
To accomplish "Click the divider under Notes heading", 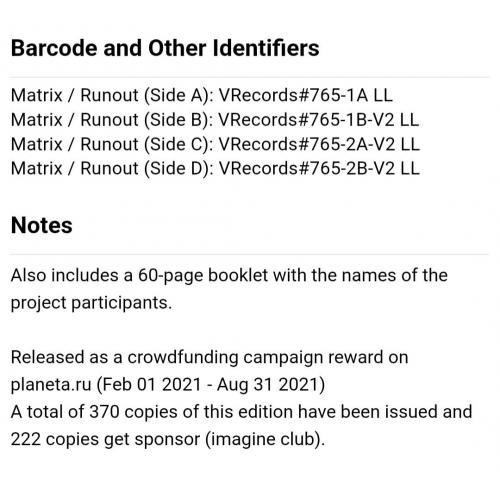I will (249, 254).
